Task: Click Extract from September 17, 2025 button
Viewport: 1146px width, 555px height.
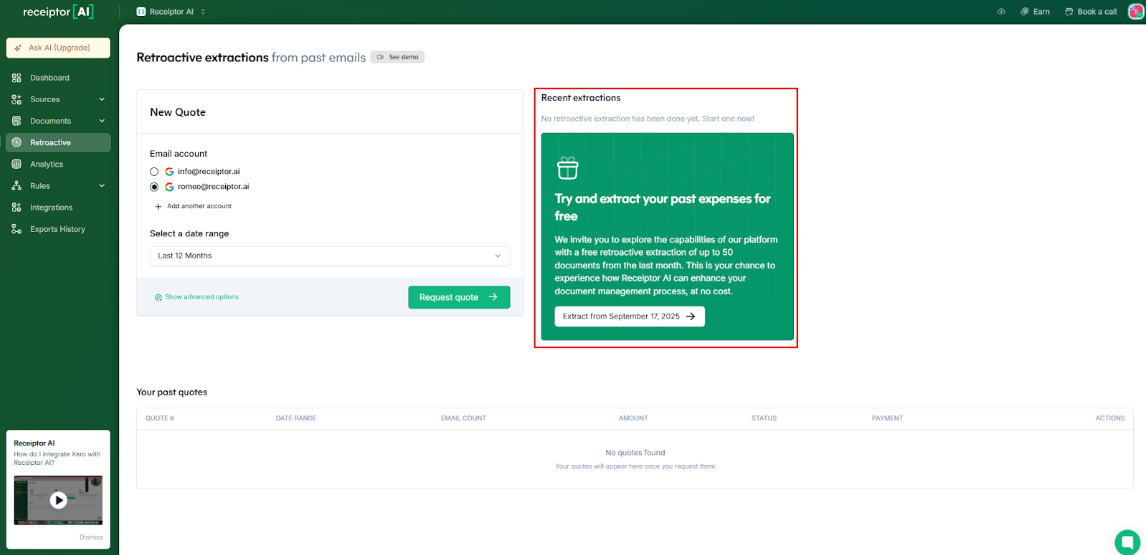Action: 629,316
